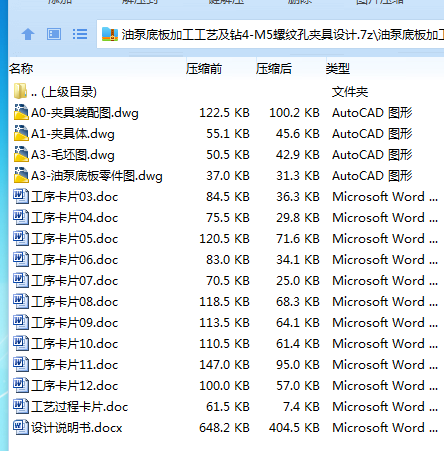The image size is (444, 451).
Task: Click the .. (上级目录) row label
Action: [64, 92]
